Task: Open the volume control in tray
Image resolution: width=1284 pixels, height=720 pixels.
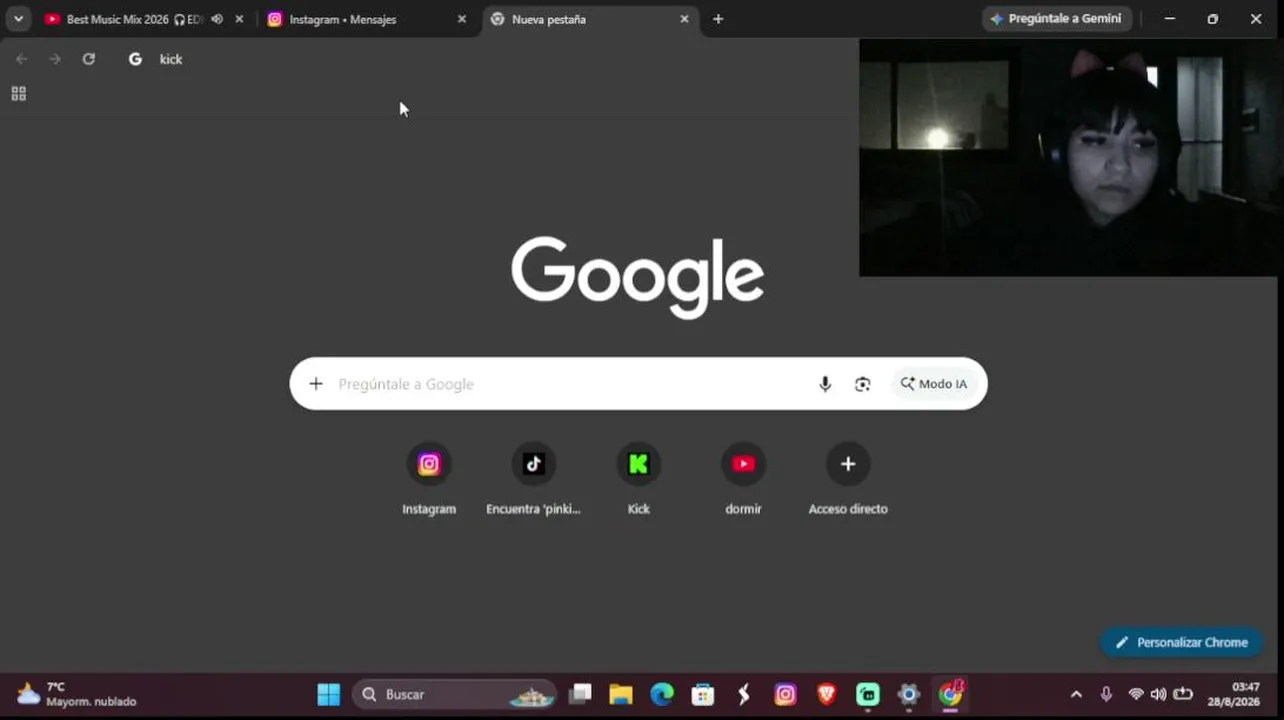Action: (1158, 694)
